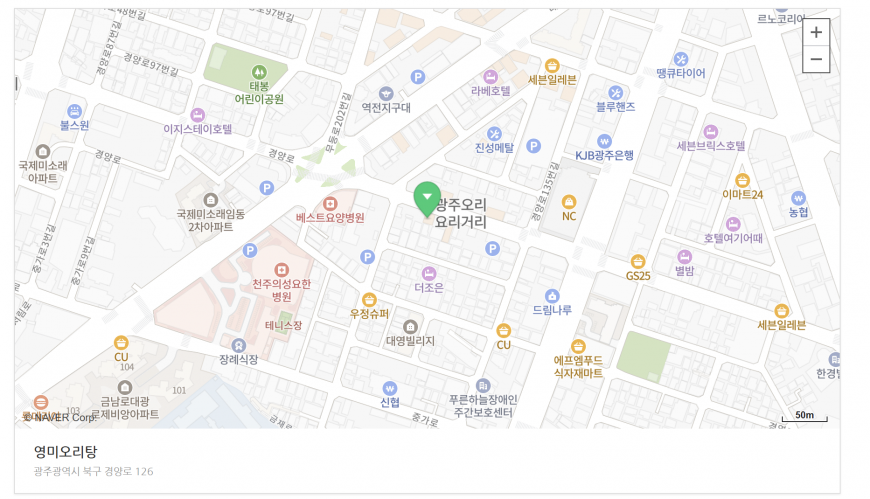Zoom out with the minus button
The width and height of the screenshot is (870, 499).
(816, 59)
